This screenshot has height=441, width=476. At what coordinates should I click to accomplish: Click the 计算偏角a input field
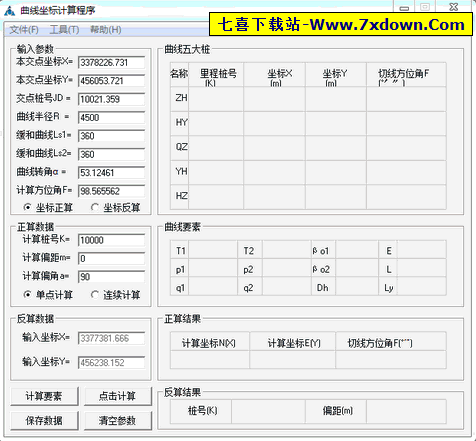(111, 277)
